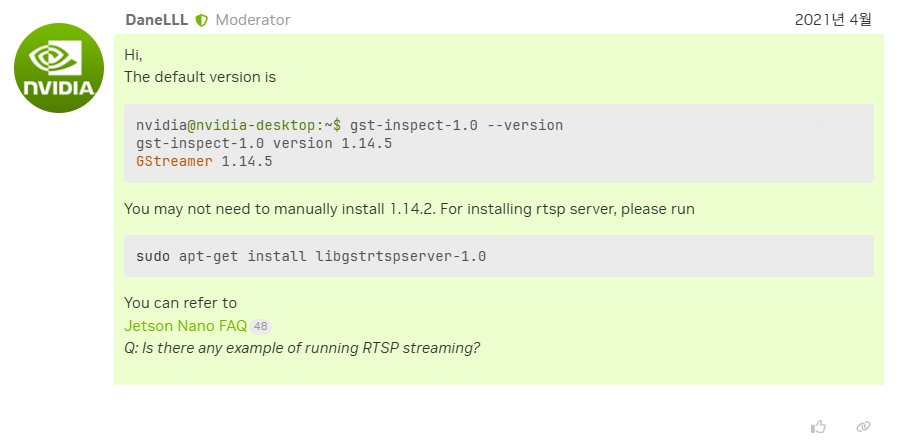The image size is (910, 448).
Task: Click the orange GStreamer word in code
Action: pyautogui.click(x=174, y=162)
